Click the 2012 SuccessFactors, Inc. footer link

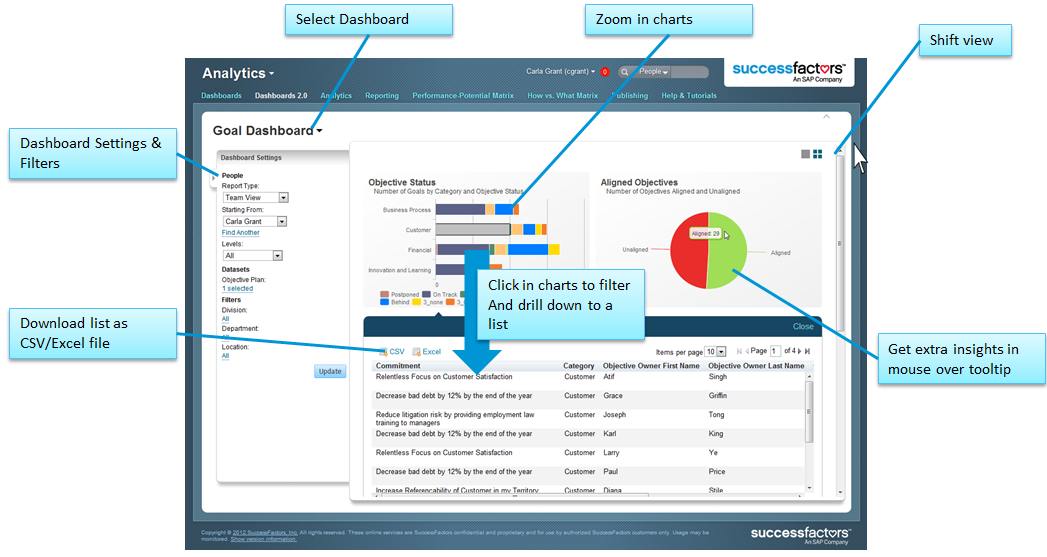tap(265, 533)
